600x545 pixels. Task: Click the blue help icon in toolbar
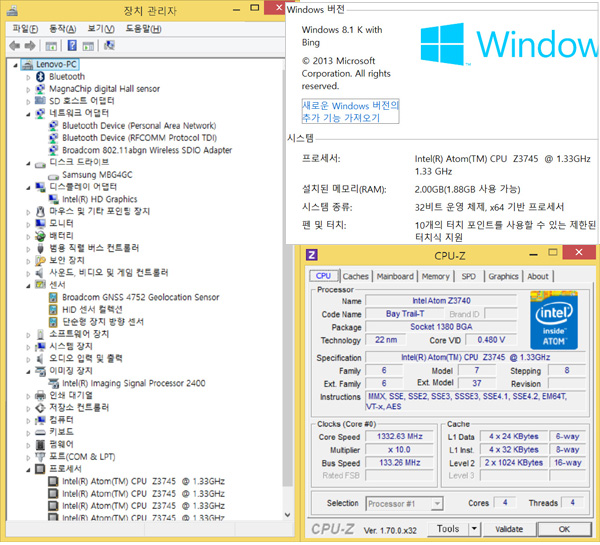coord(72,46)
